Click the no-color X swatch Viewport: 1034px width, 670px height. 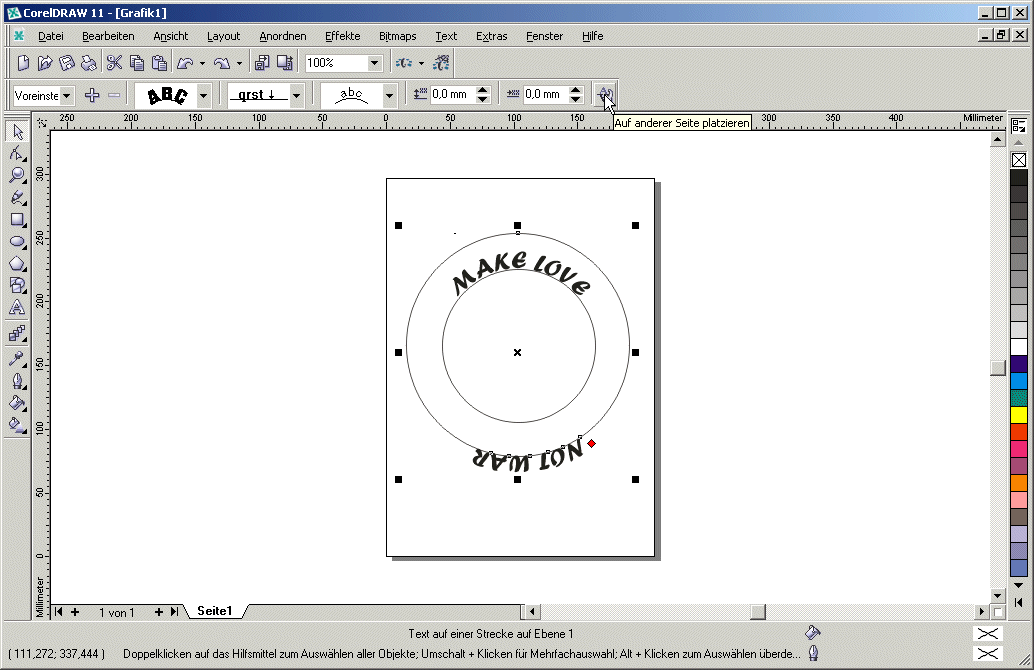click(1019, 160)
